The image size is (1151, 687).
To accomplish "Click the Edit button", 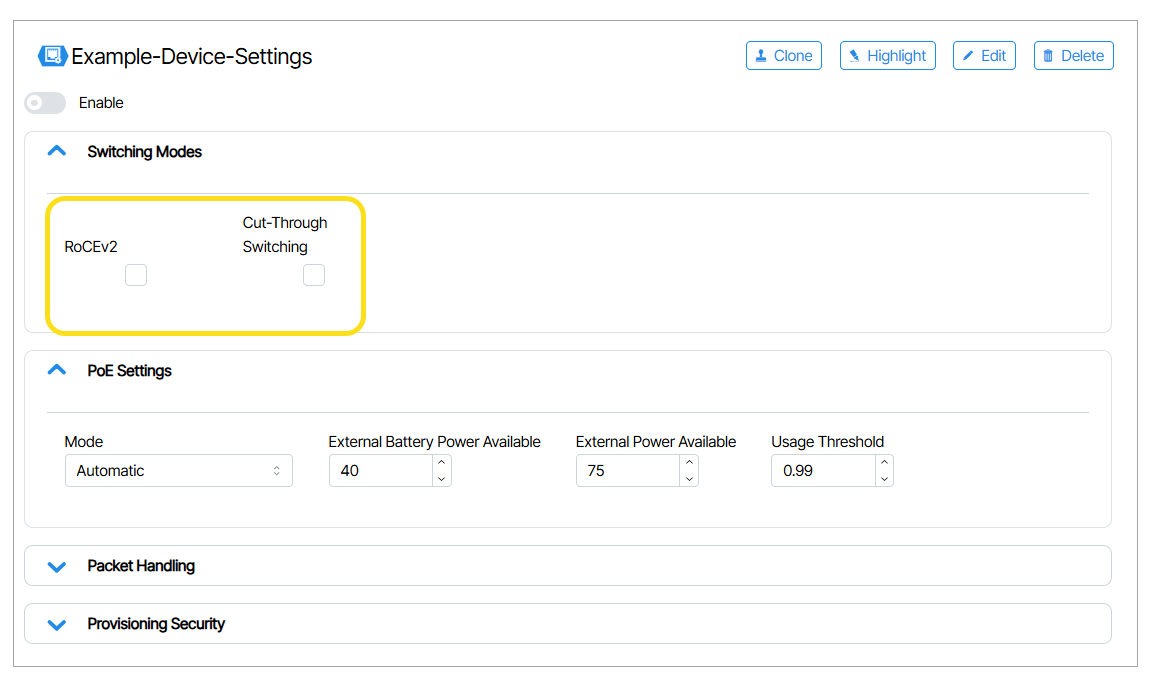I will tap(983, 56).
